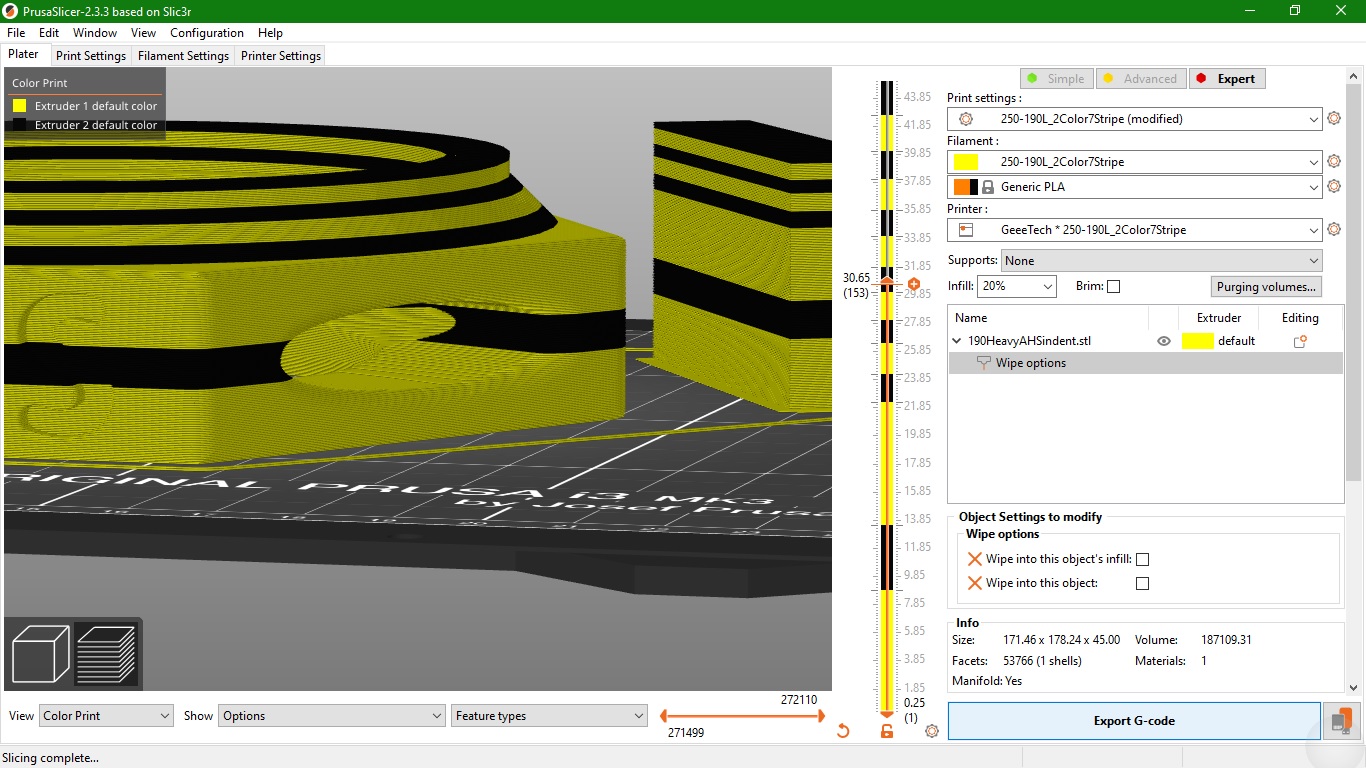Click the Wipe options funnel icon
This screenshot has width=1366, height=768.
click(x=983, y=363)
